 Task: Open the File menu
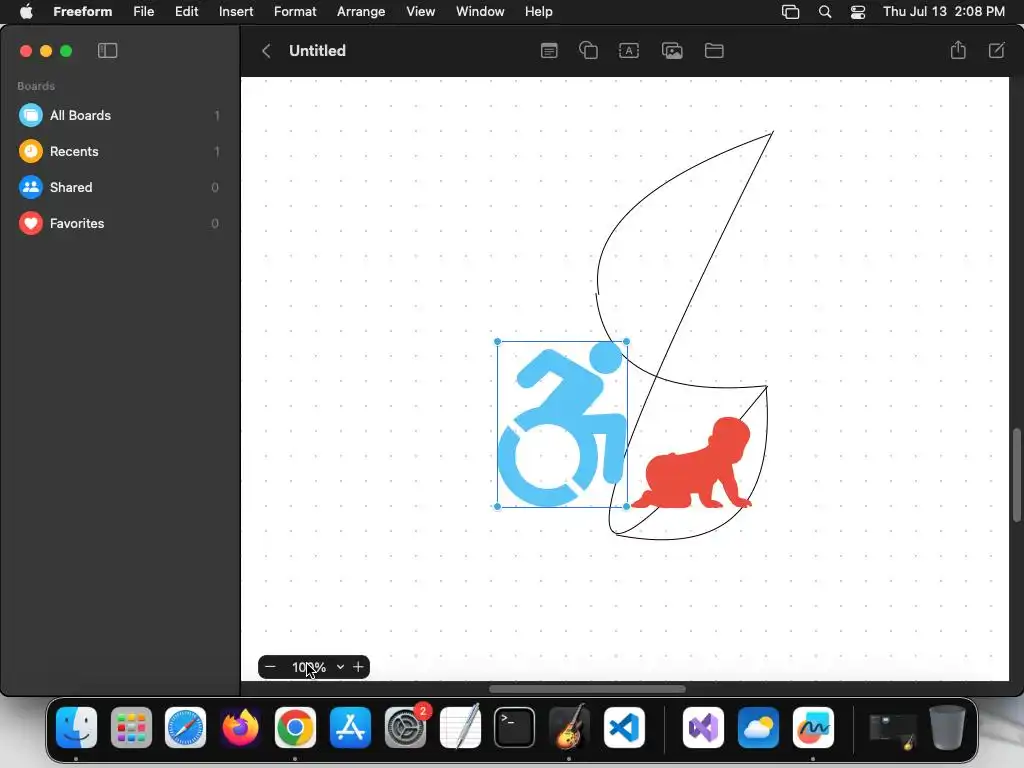tap(144, 12)
